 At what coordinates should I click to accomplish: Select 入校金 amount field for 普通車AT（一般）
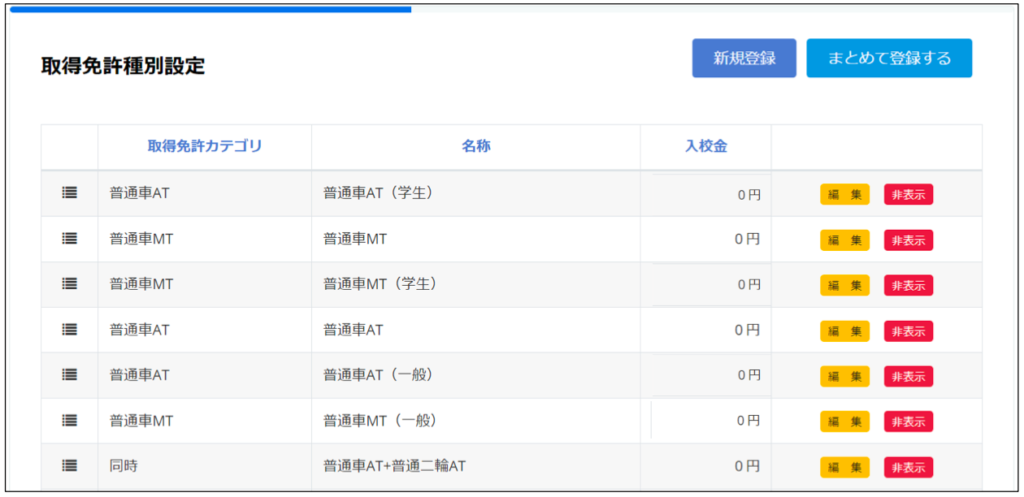click(x=706, y=375)
